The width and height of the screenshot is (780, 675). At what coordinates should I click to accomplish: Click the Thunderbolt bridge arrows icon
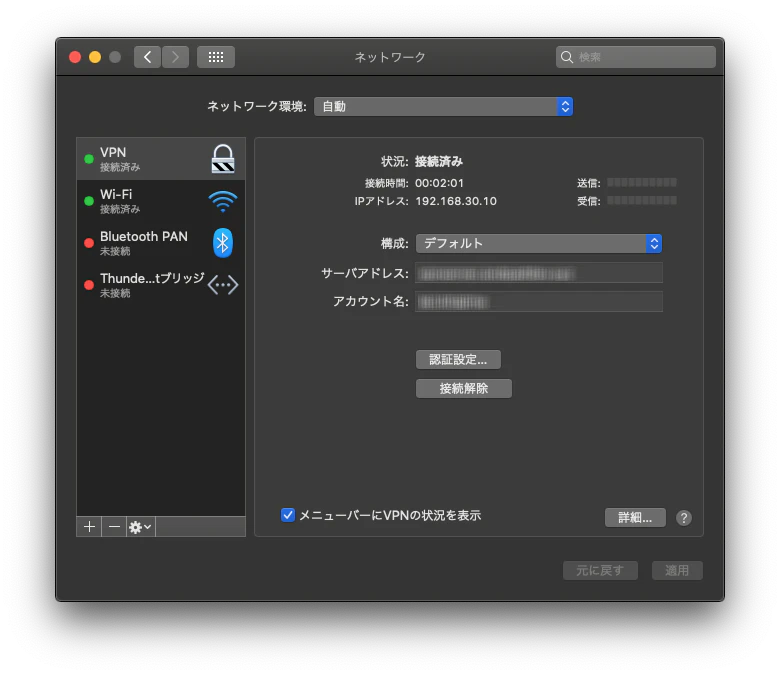pyautogui.click(x=223, y=285)
